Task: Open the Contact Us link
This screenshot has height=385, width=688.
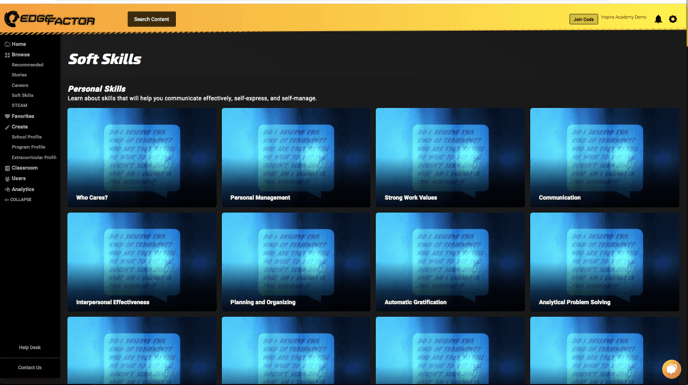Action: pyautogui.click(x=29, y=367)
